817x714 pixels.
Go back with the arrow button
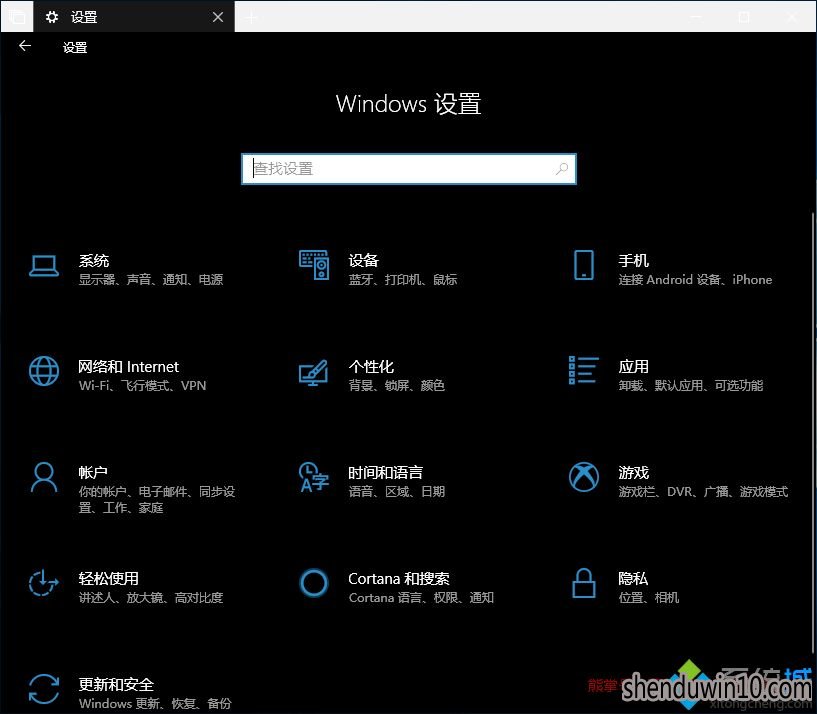(x=24, y=46)
